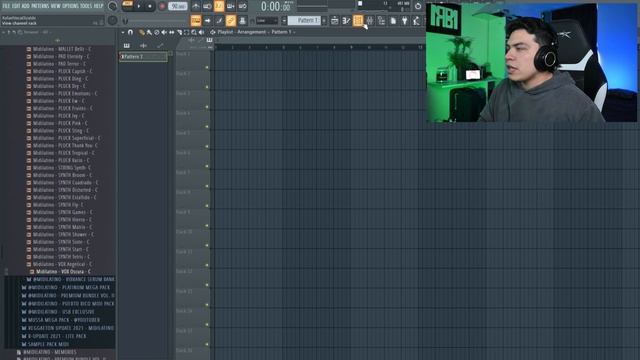Open the Pattern 1 selector
Image resolution: width=640 pixels, height=360 pixels.
(304, 20)
